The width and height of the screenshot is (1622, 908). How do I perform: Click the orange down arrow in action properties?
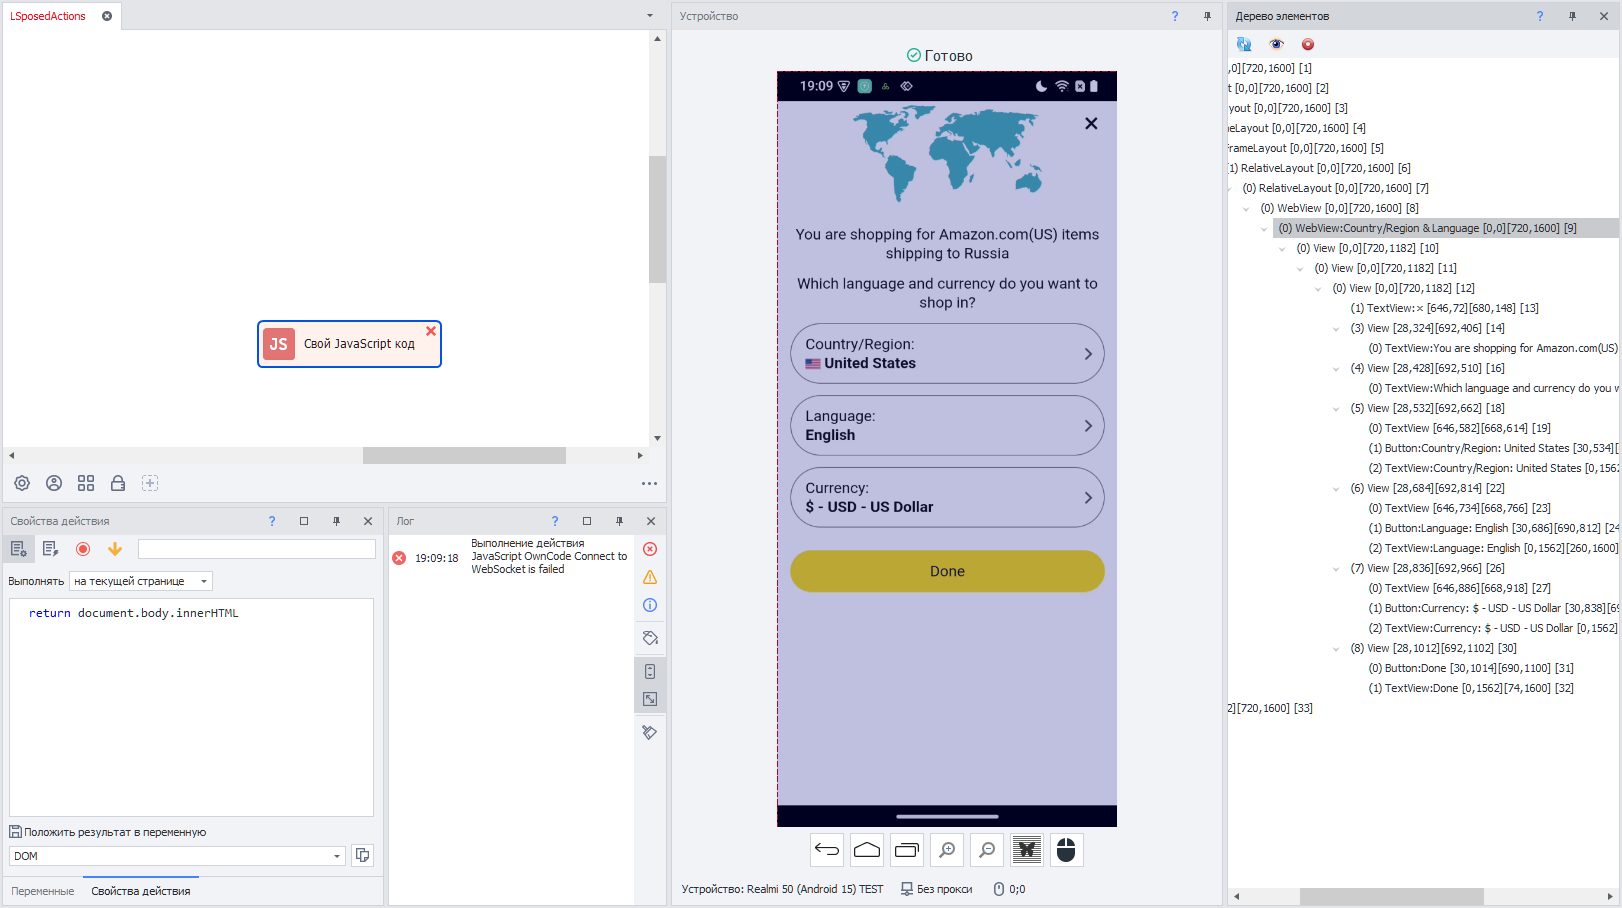click(115, 549)
